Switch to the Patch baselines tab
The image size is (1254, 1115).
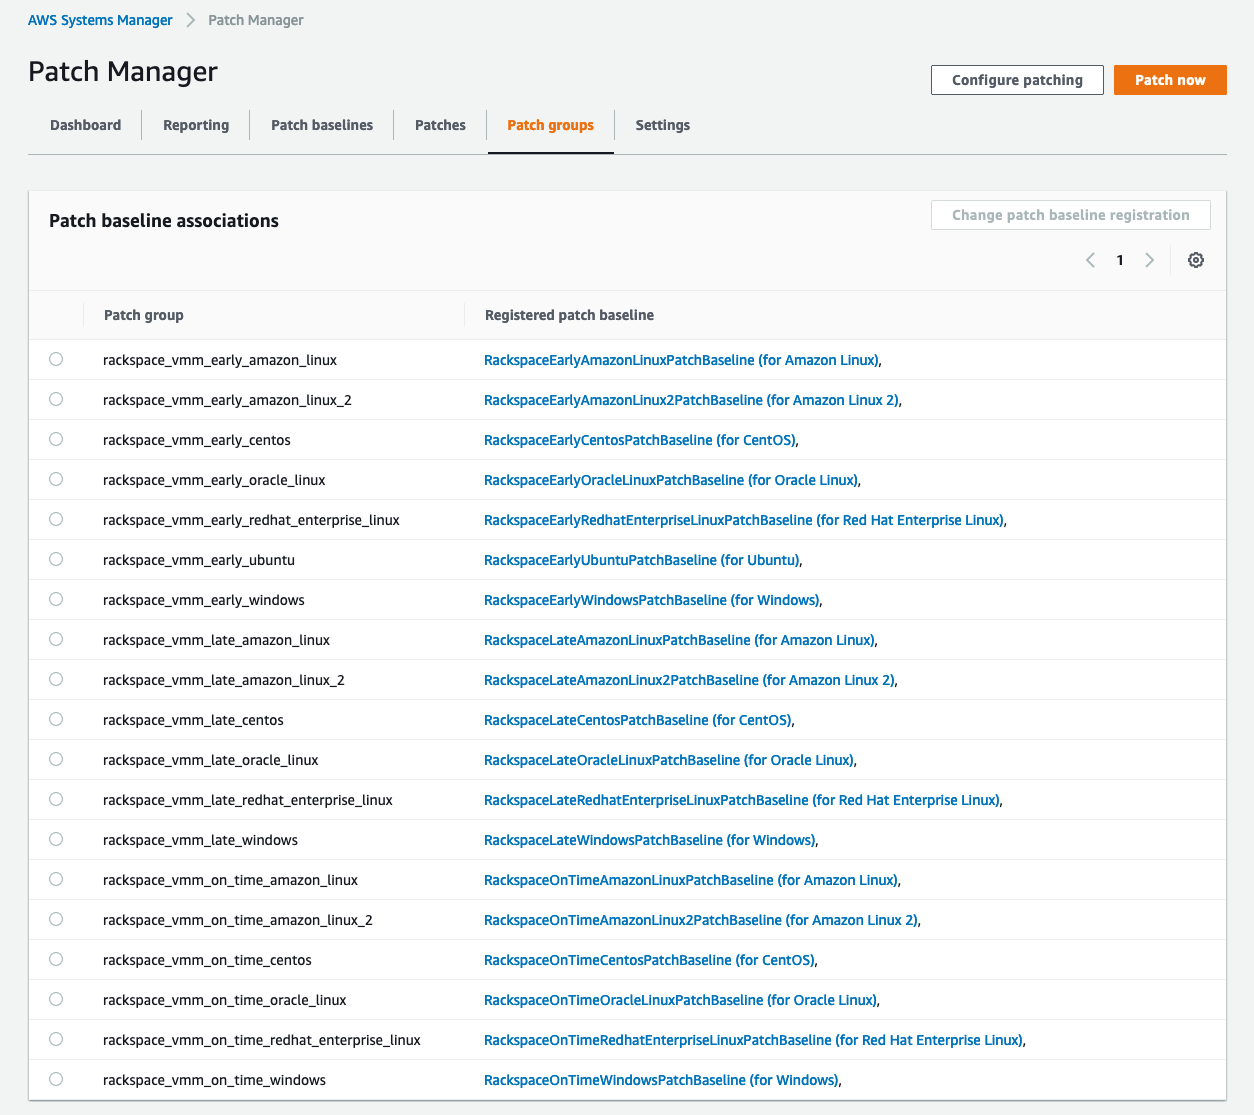[x=321, y=125]
